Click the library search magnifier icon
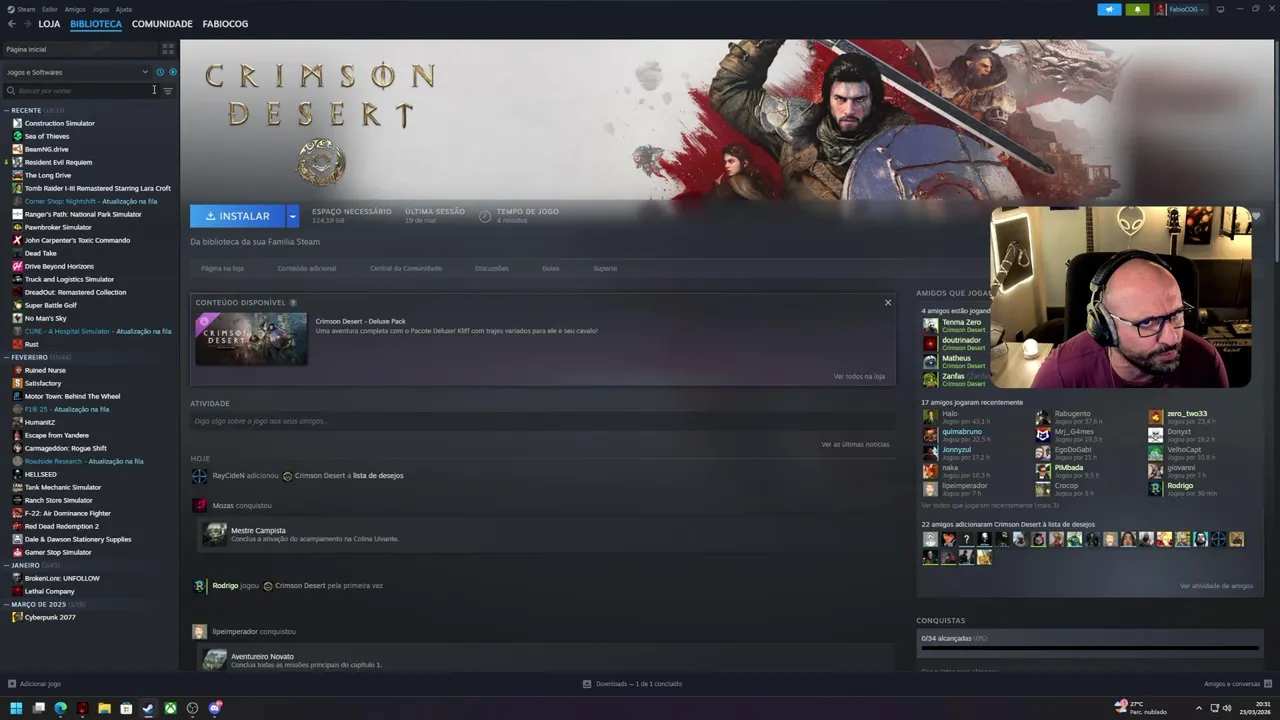Viewport: 1280px width, 720px height. [11, 91]
